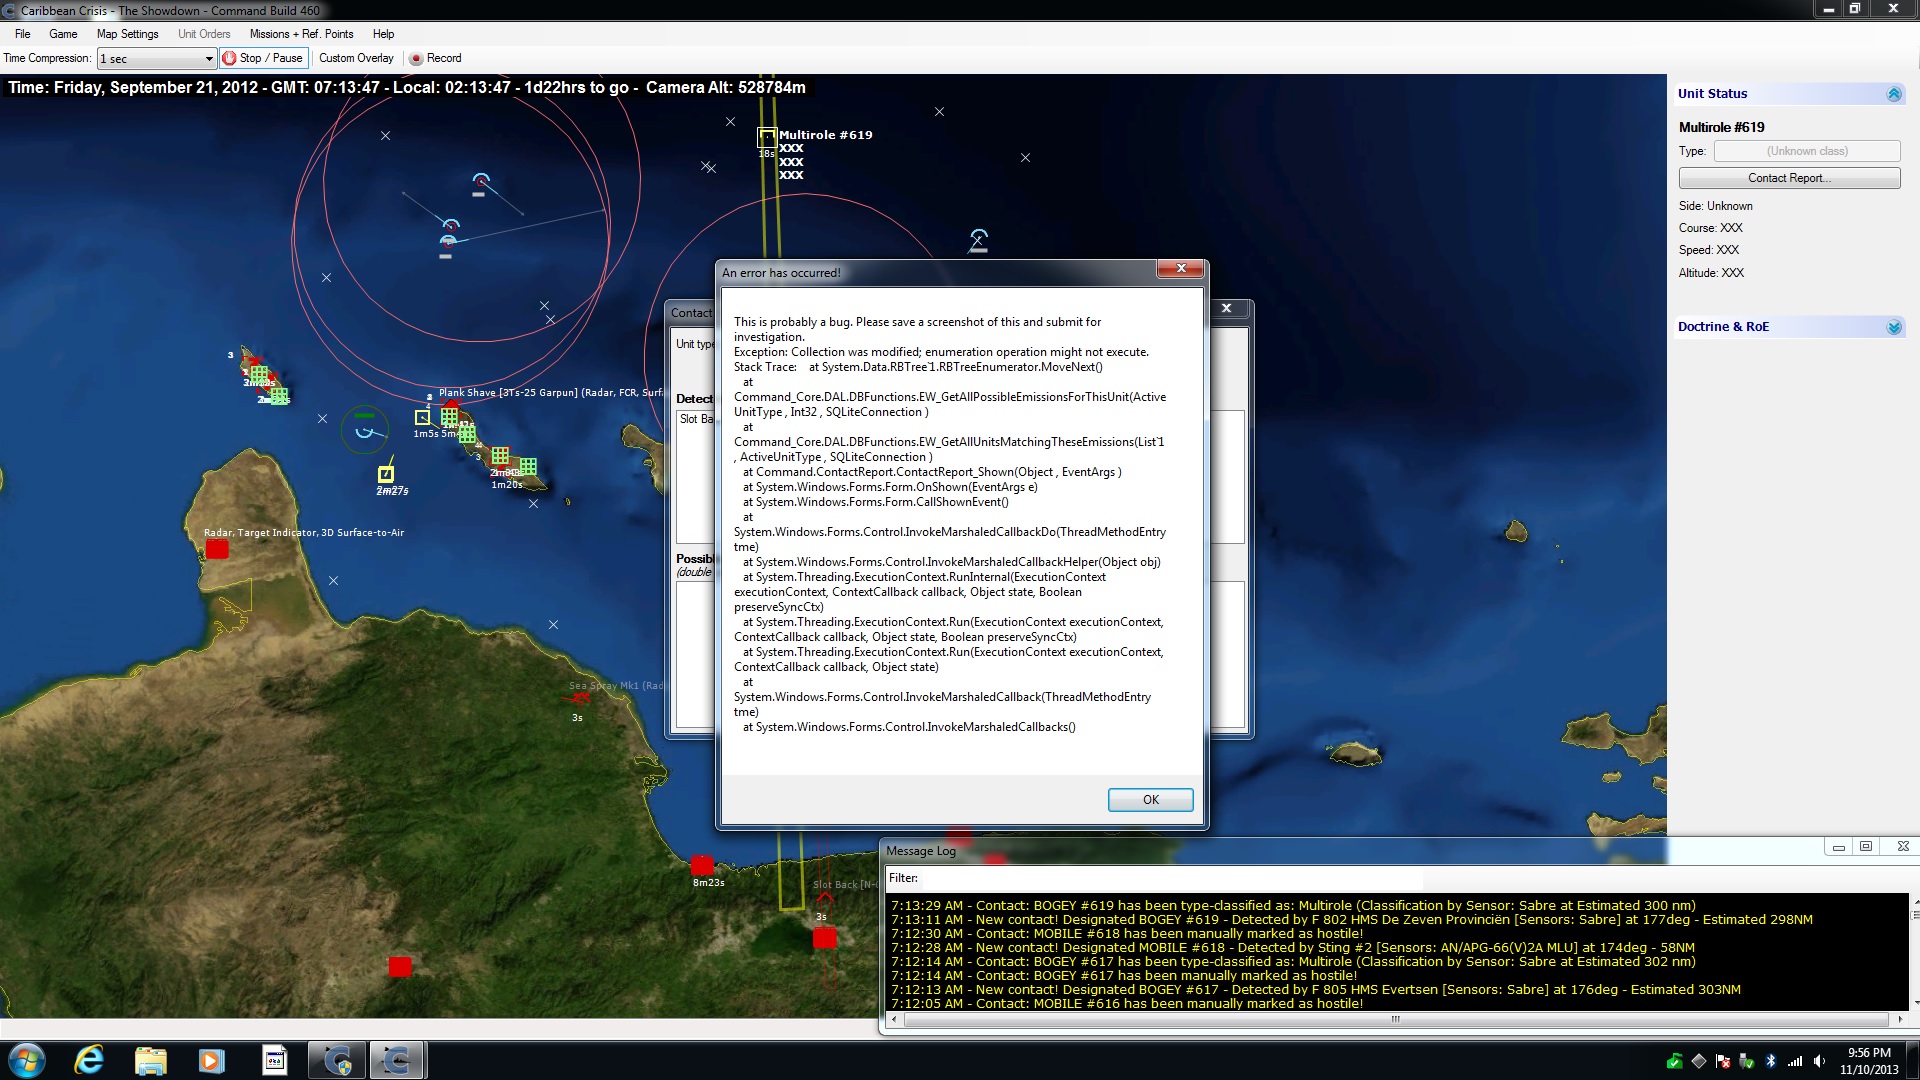Viewport: 1920px width, 1080px height.
Task: Open the Game menu
Action: pyautogui.click(x=63, y=34)
